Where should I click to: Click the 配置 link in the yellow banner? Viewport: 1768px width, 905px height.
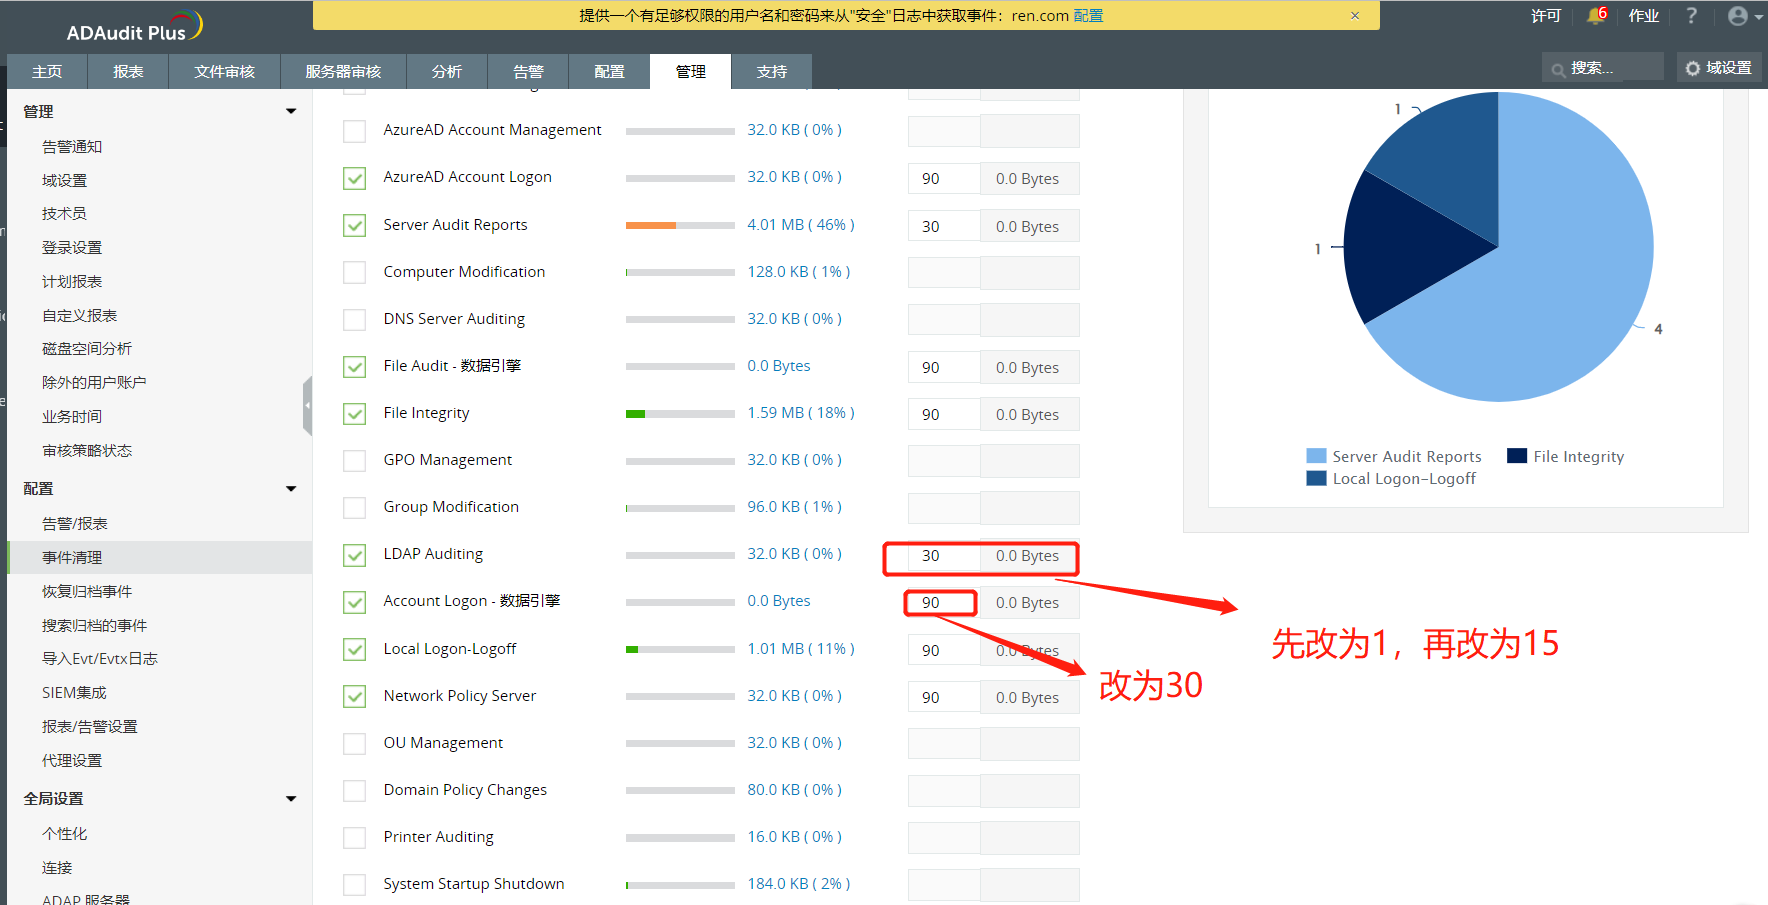point(1088,15)
